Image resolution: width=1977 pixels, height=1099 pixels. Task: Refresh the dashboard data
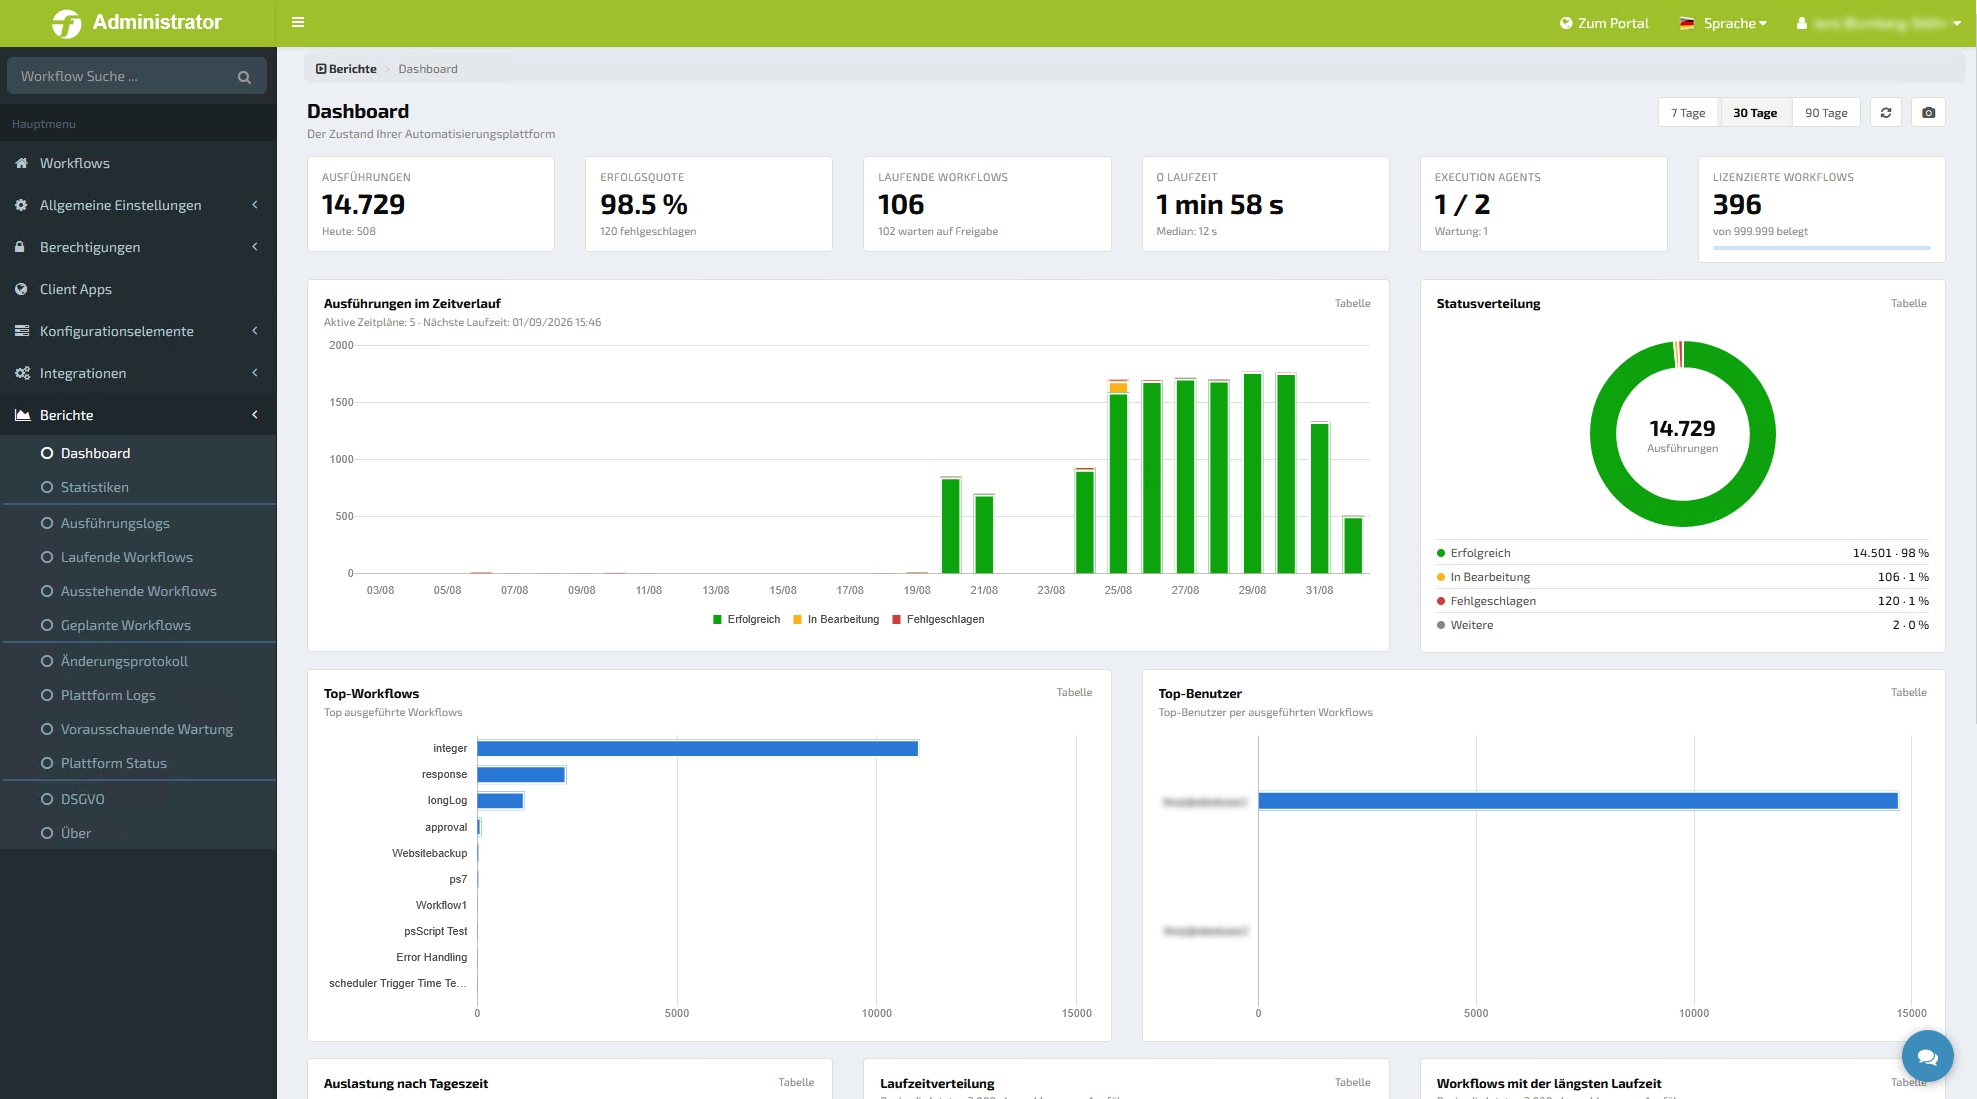(x=1886, y=113)
